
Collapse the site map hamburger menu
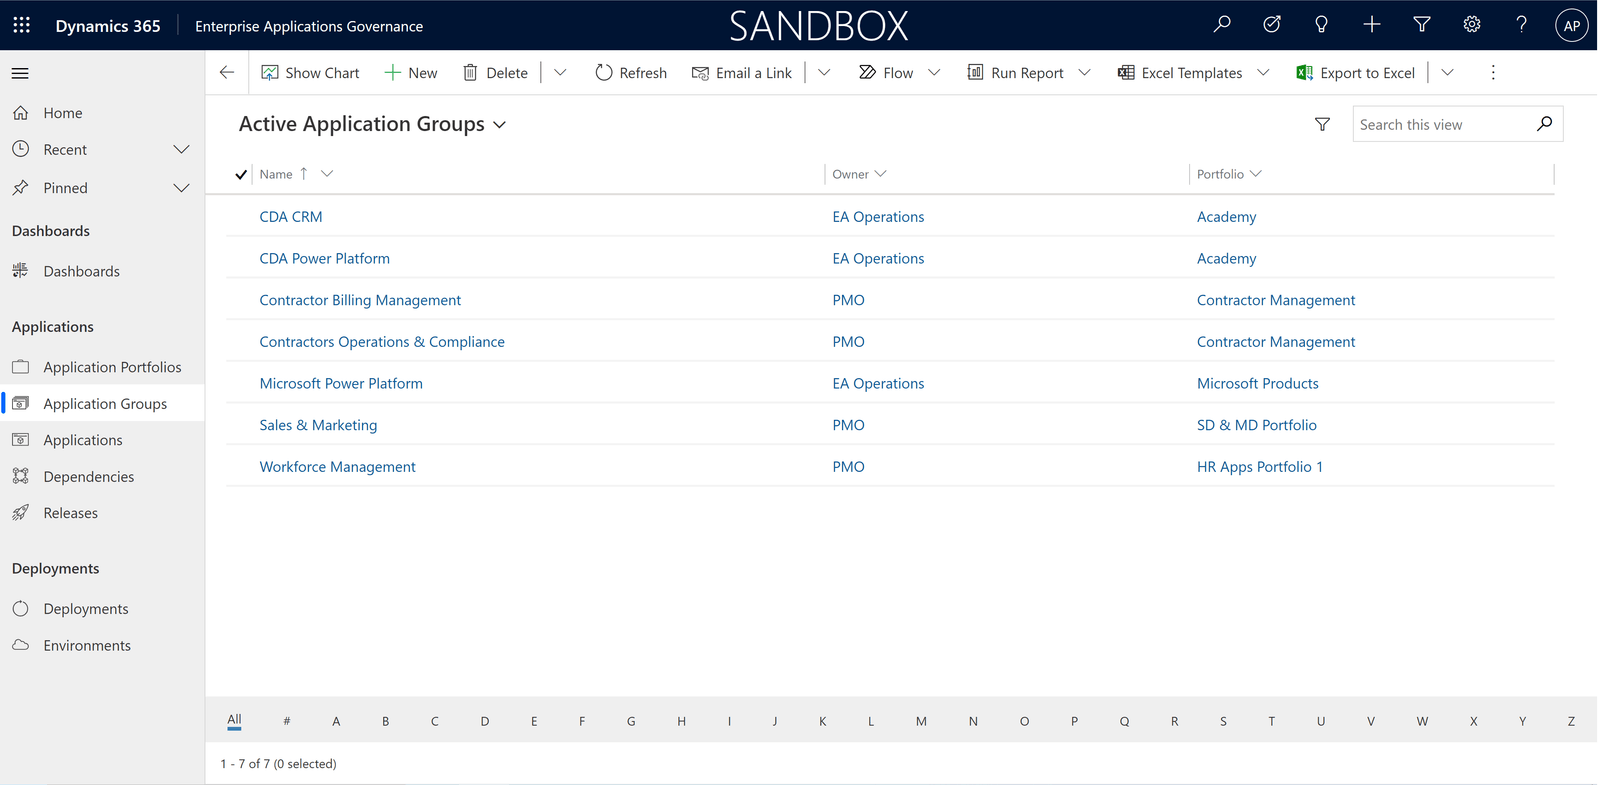(x=20, y=73)
